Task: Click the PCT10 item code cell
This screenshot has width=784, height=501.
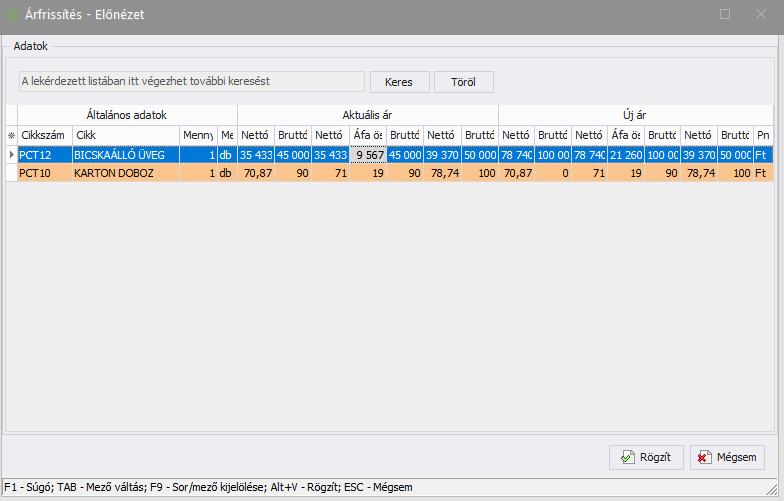Action: 44,173
